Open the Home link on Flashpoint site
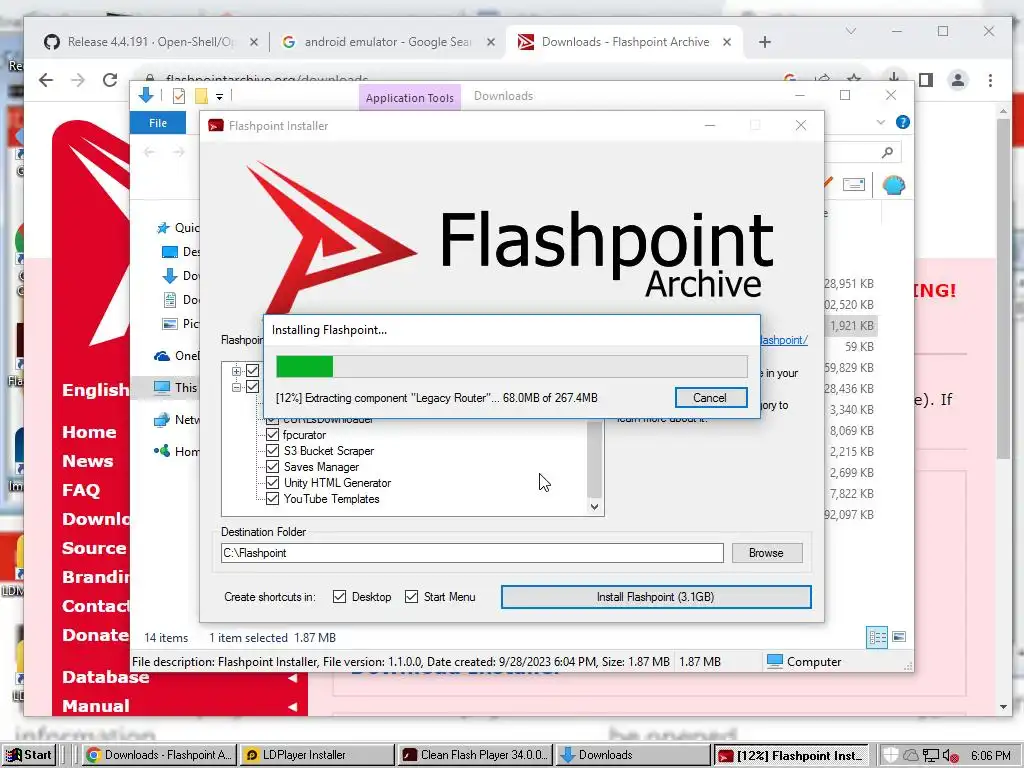 pyautogui.click(x=89, y=432)
